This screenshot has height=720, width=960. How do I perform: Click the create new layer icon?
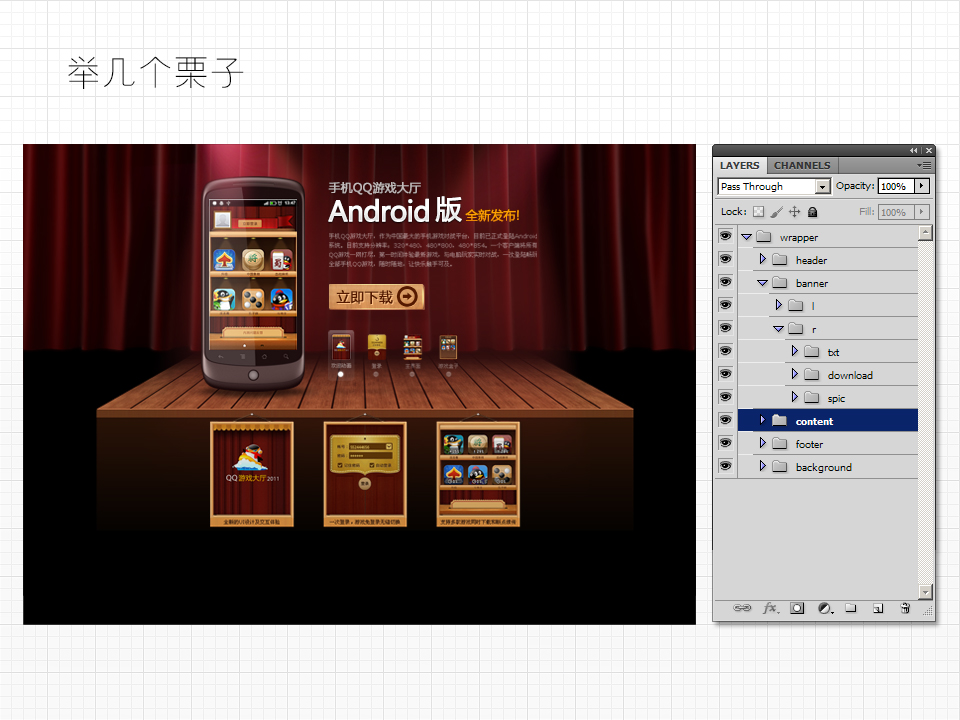pyautogui.click(x=878, y=608)
